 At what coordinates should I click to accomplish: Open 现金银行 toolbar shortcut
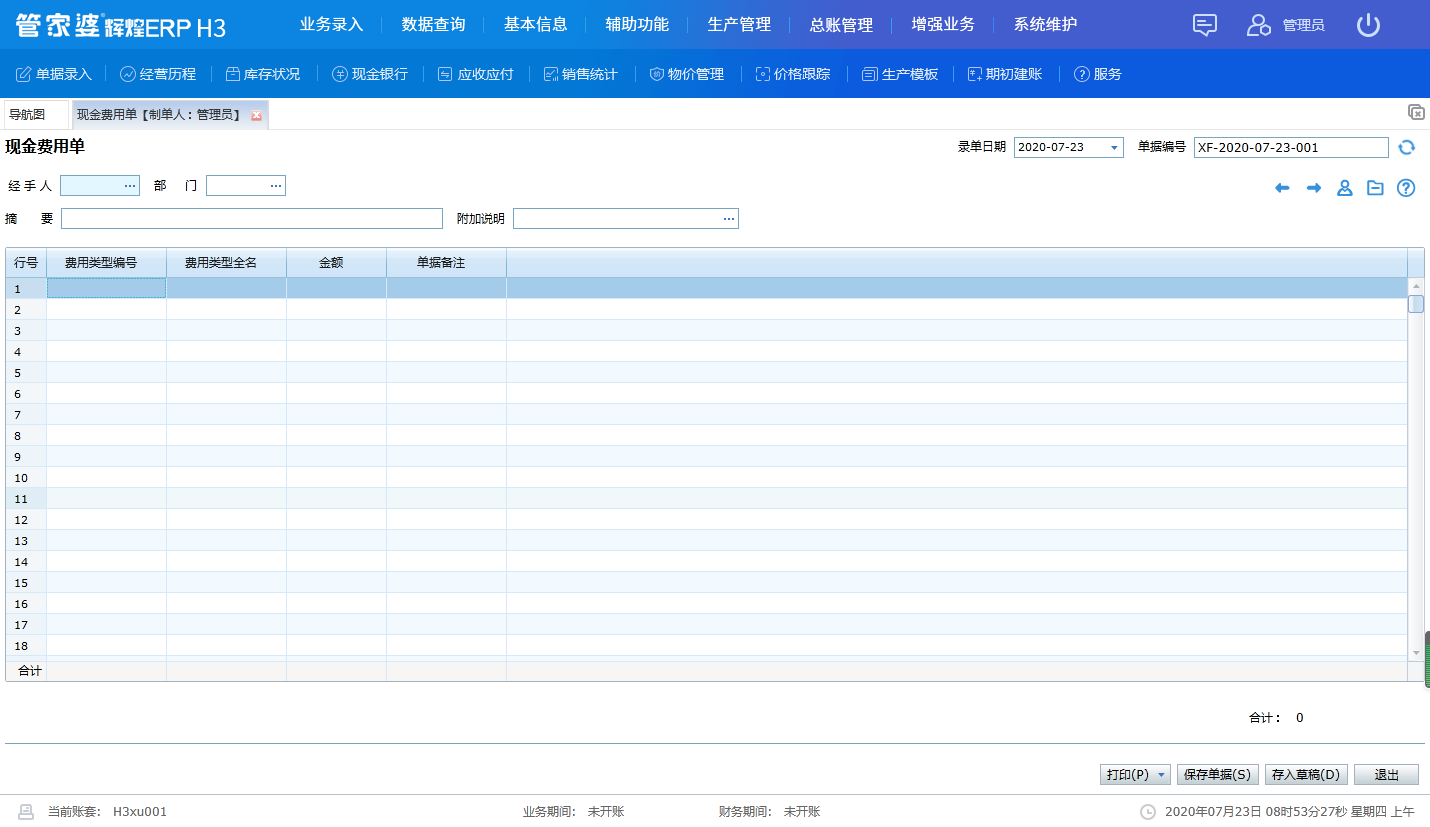tap(370, 74)
